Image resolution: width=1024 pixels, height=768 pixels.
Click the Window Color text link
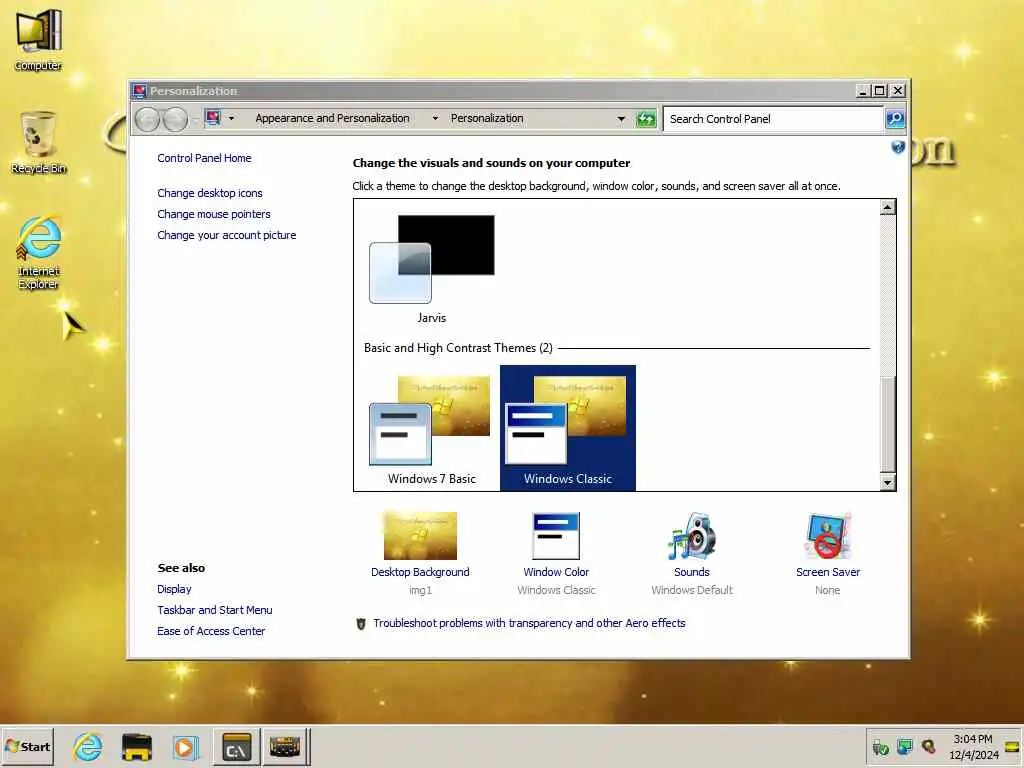click(556, 572)
